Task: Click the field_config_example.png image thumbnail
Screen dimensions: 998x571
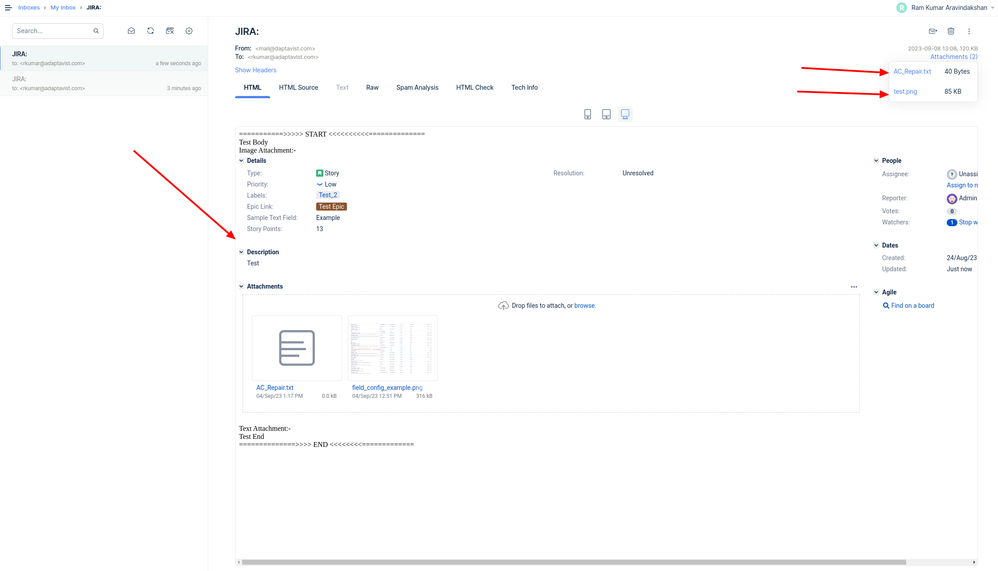Action: click(x=393, y=348)
